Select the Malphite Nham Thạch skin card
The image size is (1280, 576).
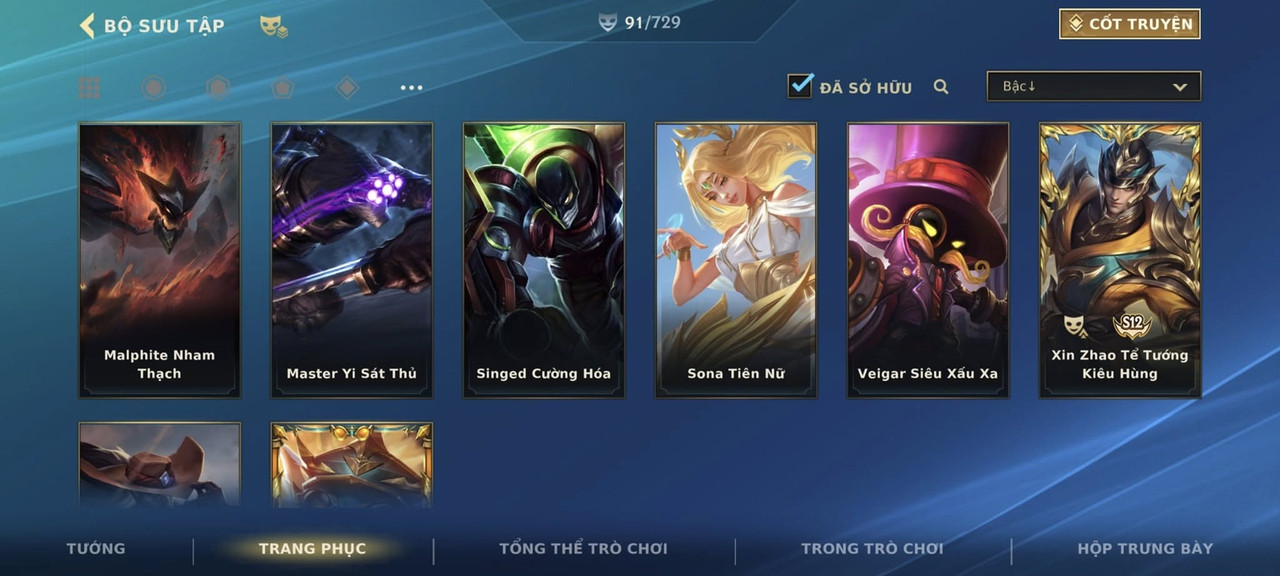[160, 260]
